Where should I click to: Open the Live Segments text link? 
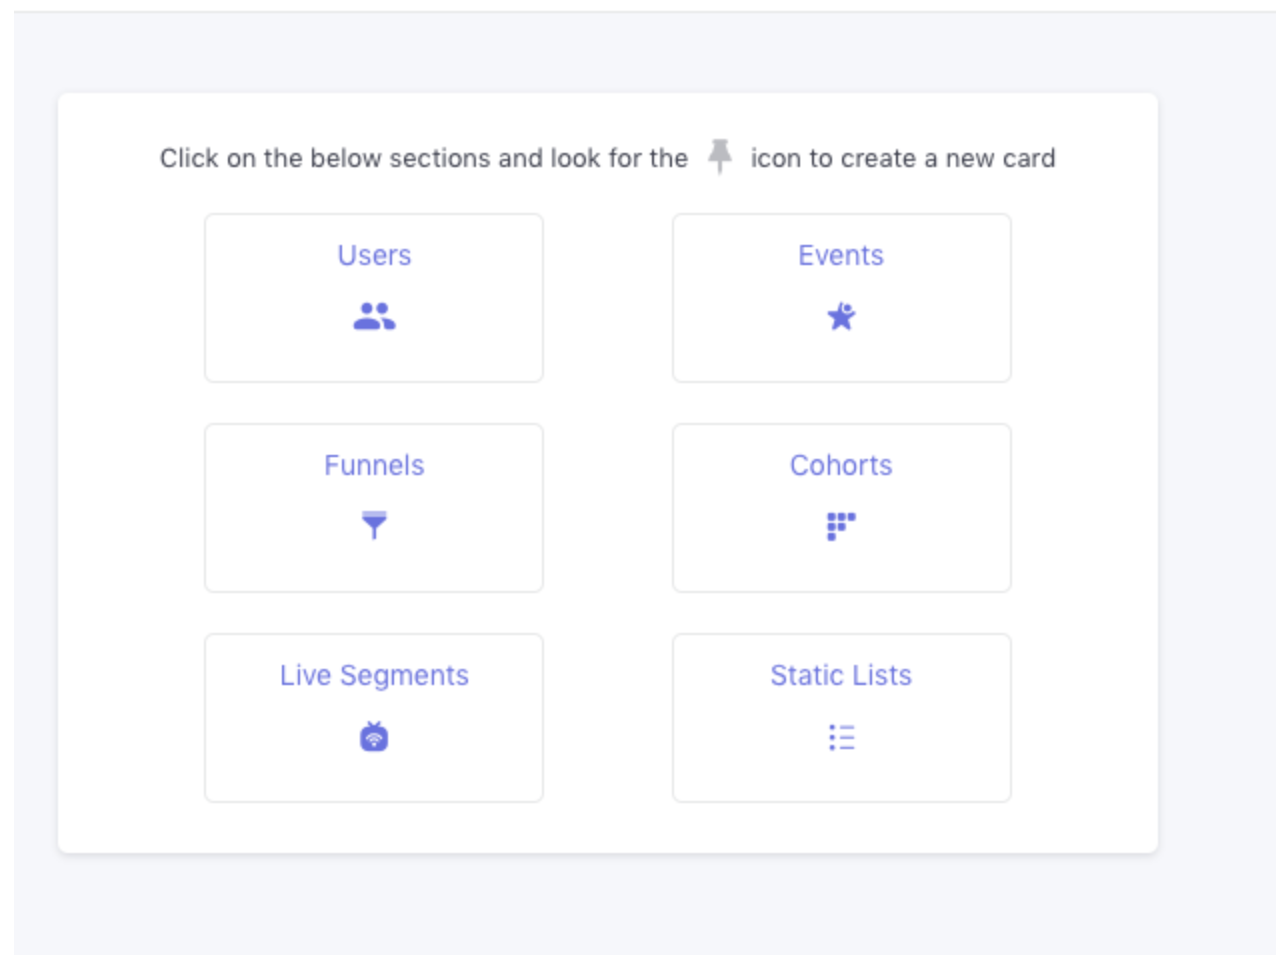coord(374,676)
